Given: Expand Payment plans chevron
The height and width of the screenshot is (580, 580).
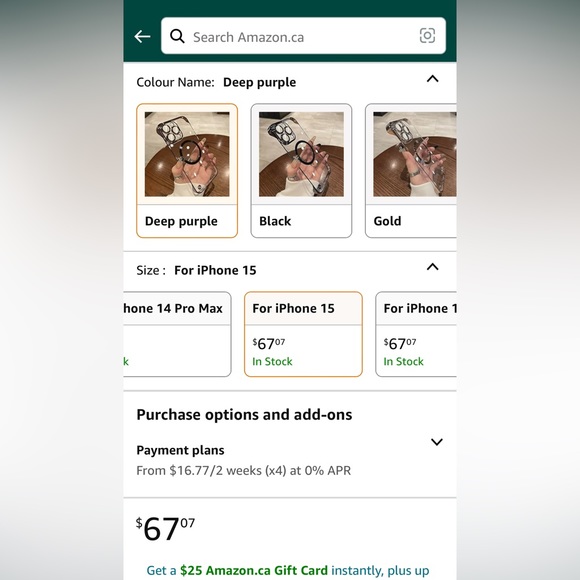Looking at the screenshot, I should point(437,442).
